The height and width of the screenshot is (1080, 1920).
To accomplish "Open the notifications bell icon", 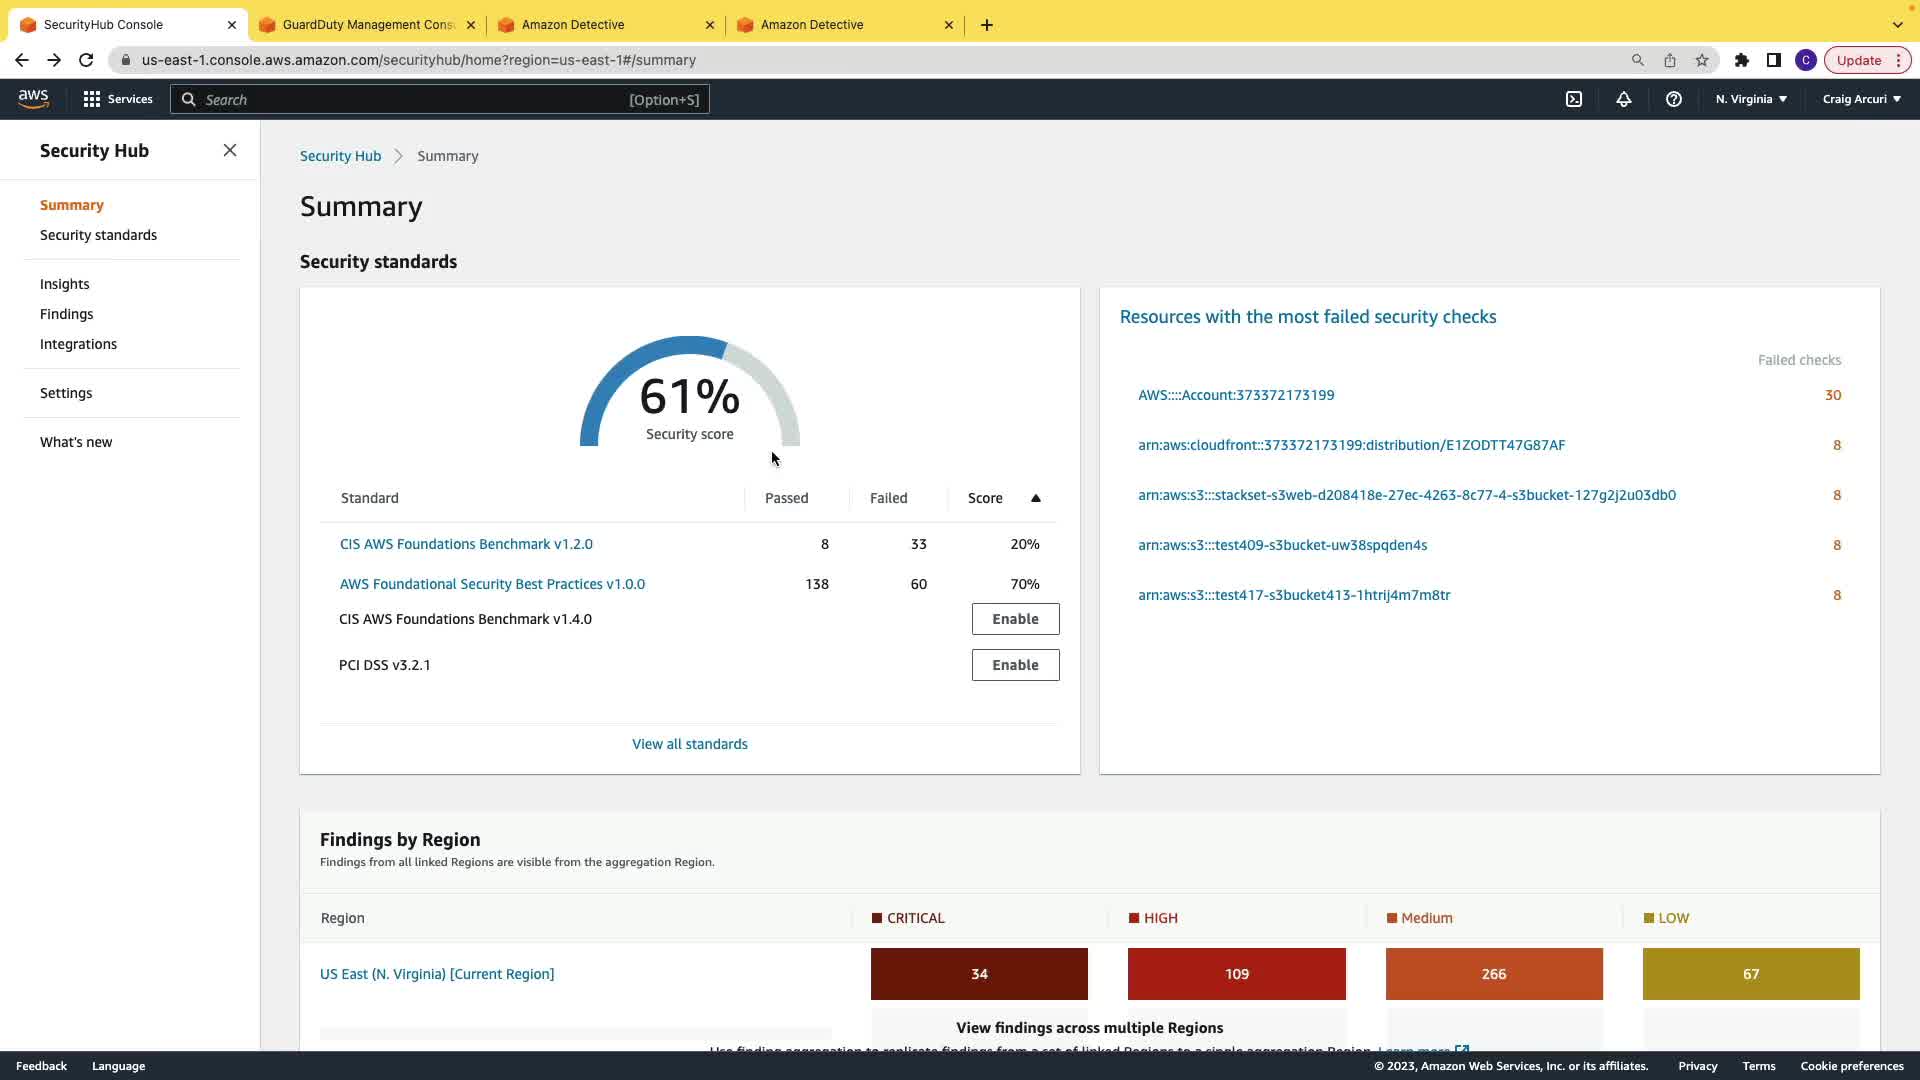I will click(x=1624, y=99).
